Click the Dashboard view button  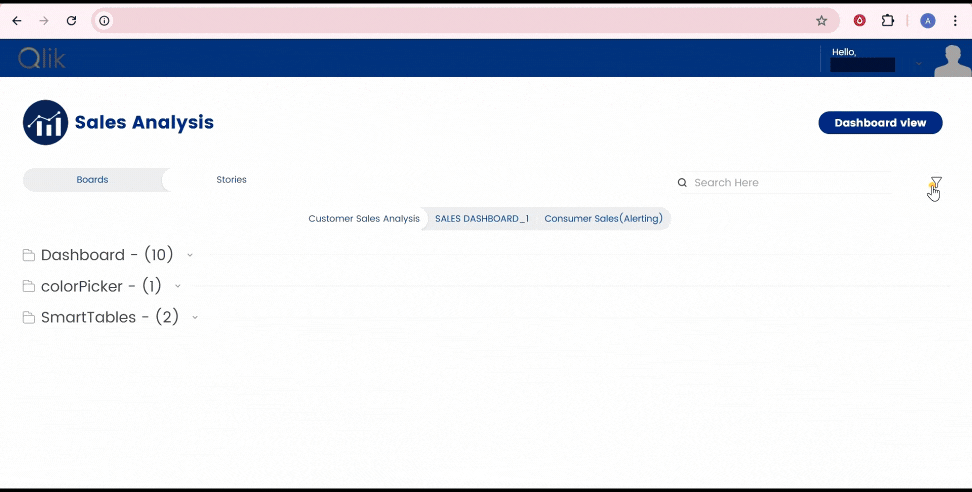(x=880, y=123)
